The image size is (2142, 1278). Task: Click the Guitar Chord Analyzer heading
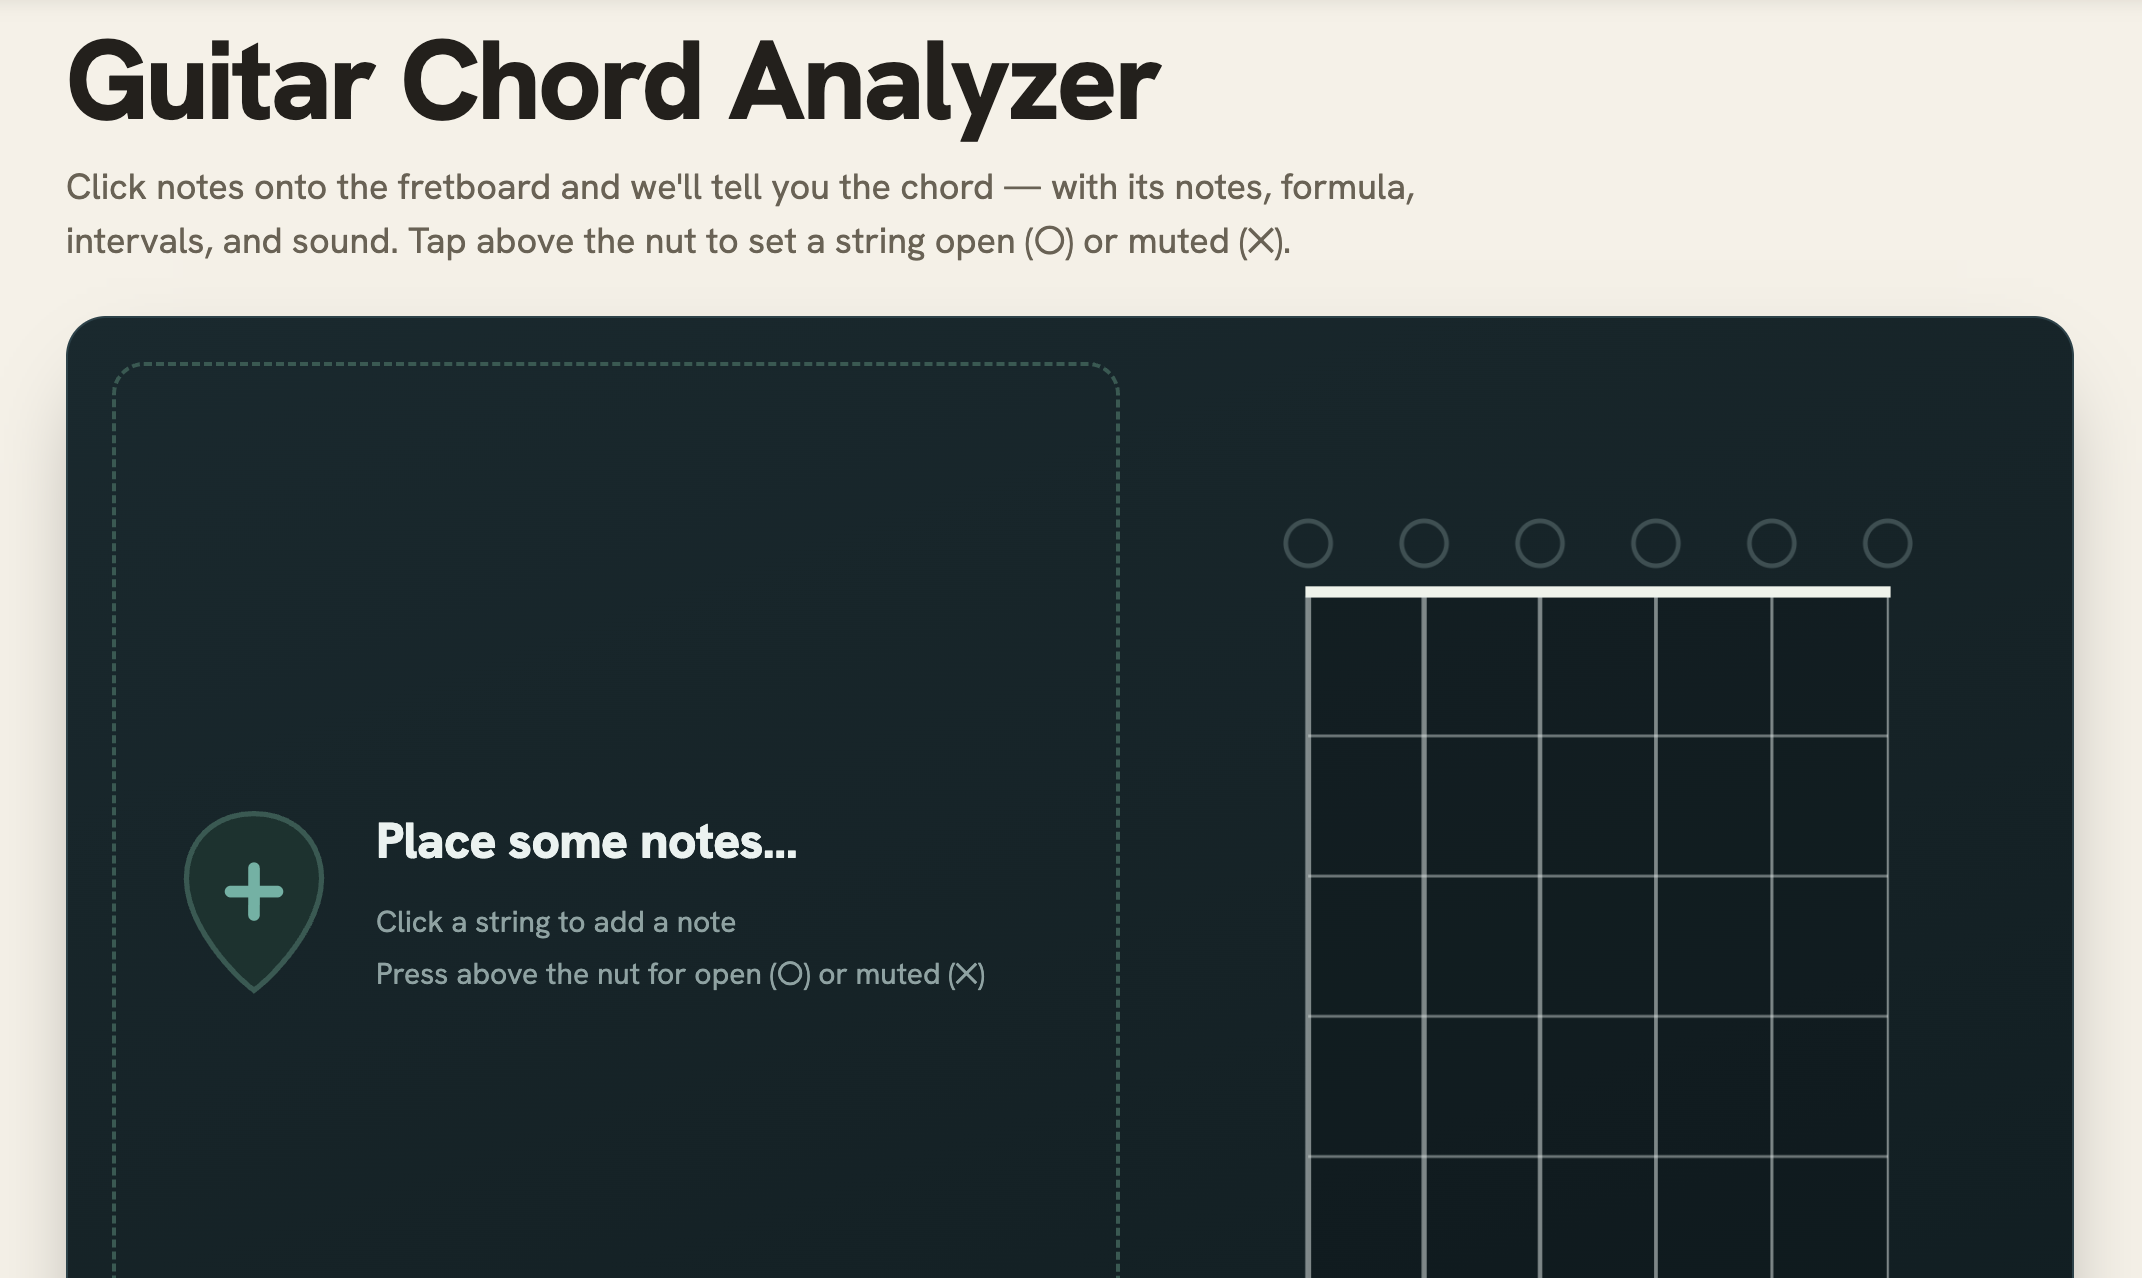(x=613, y=83)
